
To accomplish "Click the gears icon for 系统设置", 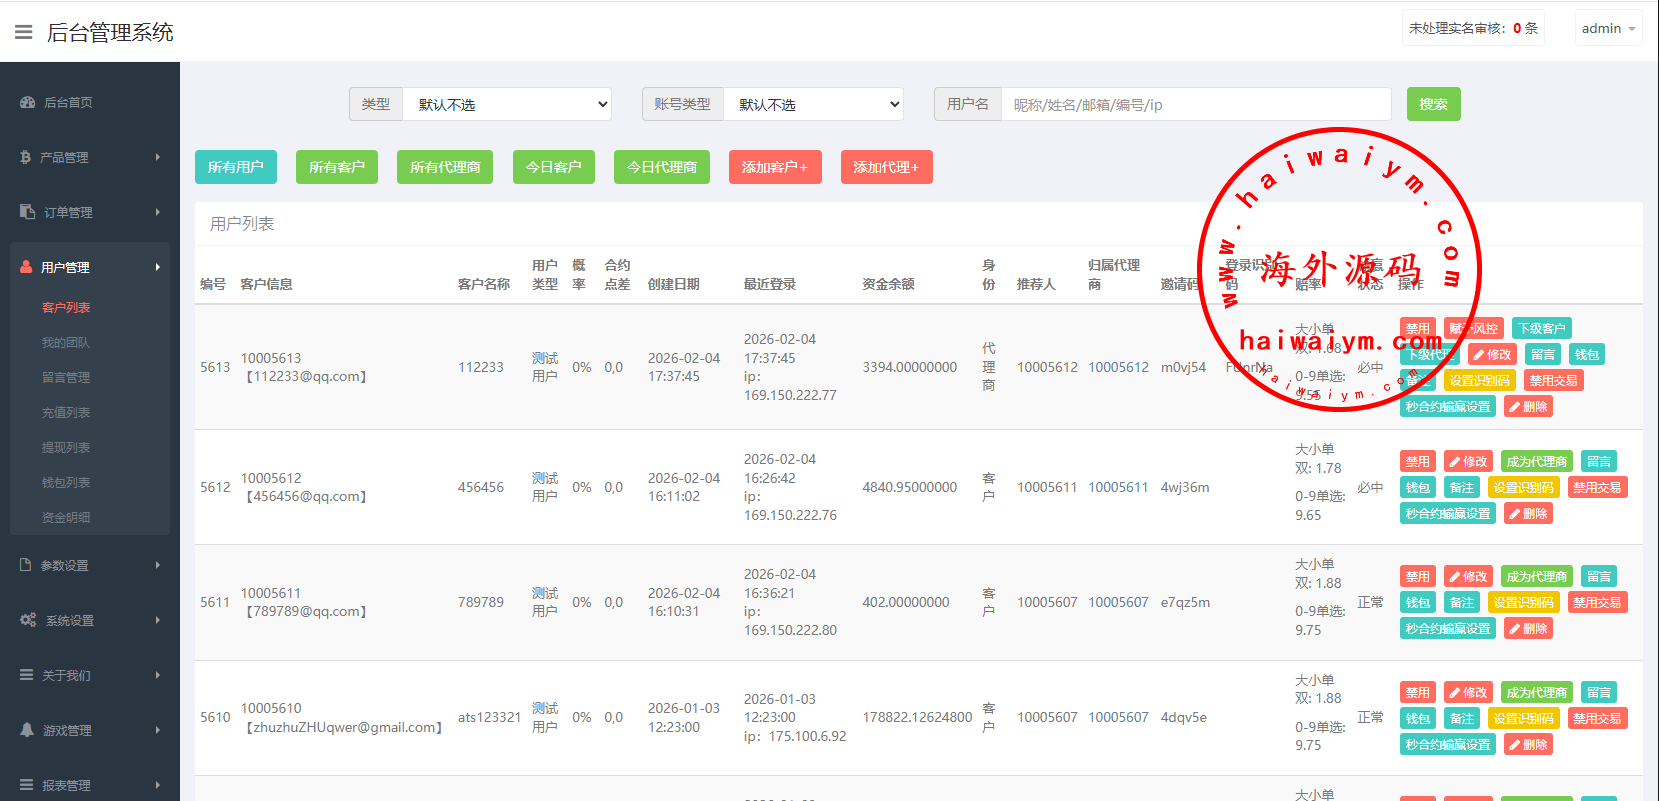I will 28,620.
